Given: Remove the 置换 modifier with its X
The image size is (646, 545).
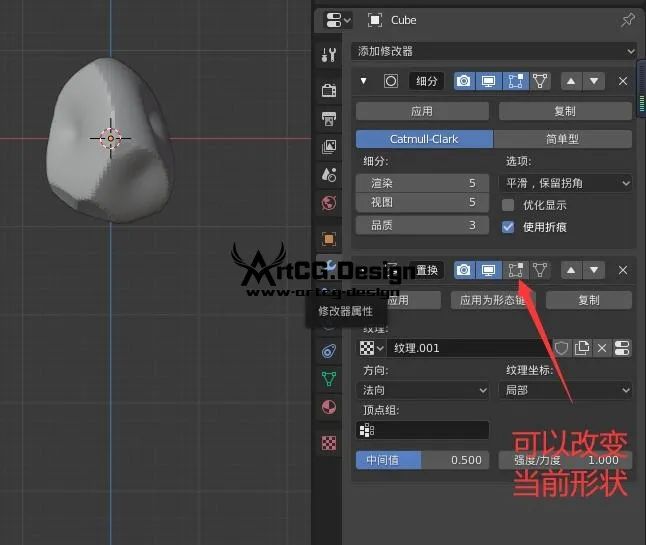Looking at the screenshot, I should (623, 270).
